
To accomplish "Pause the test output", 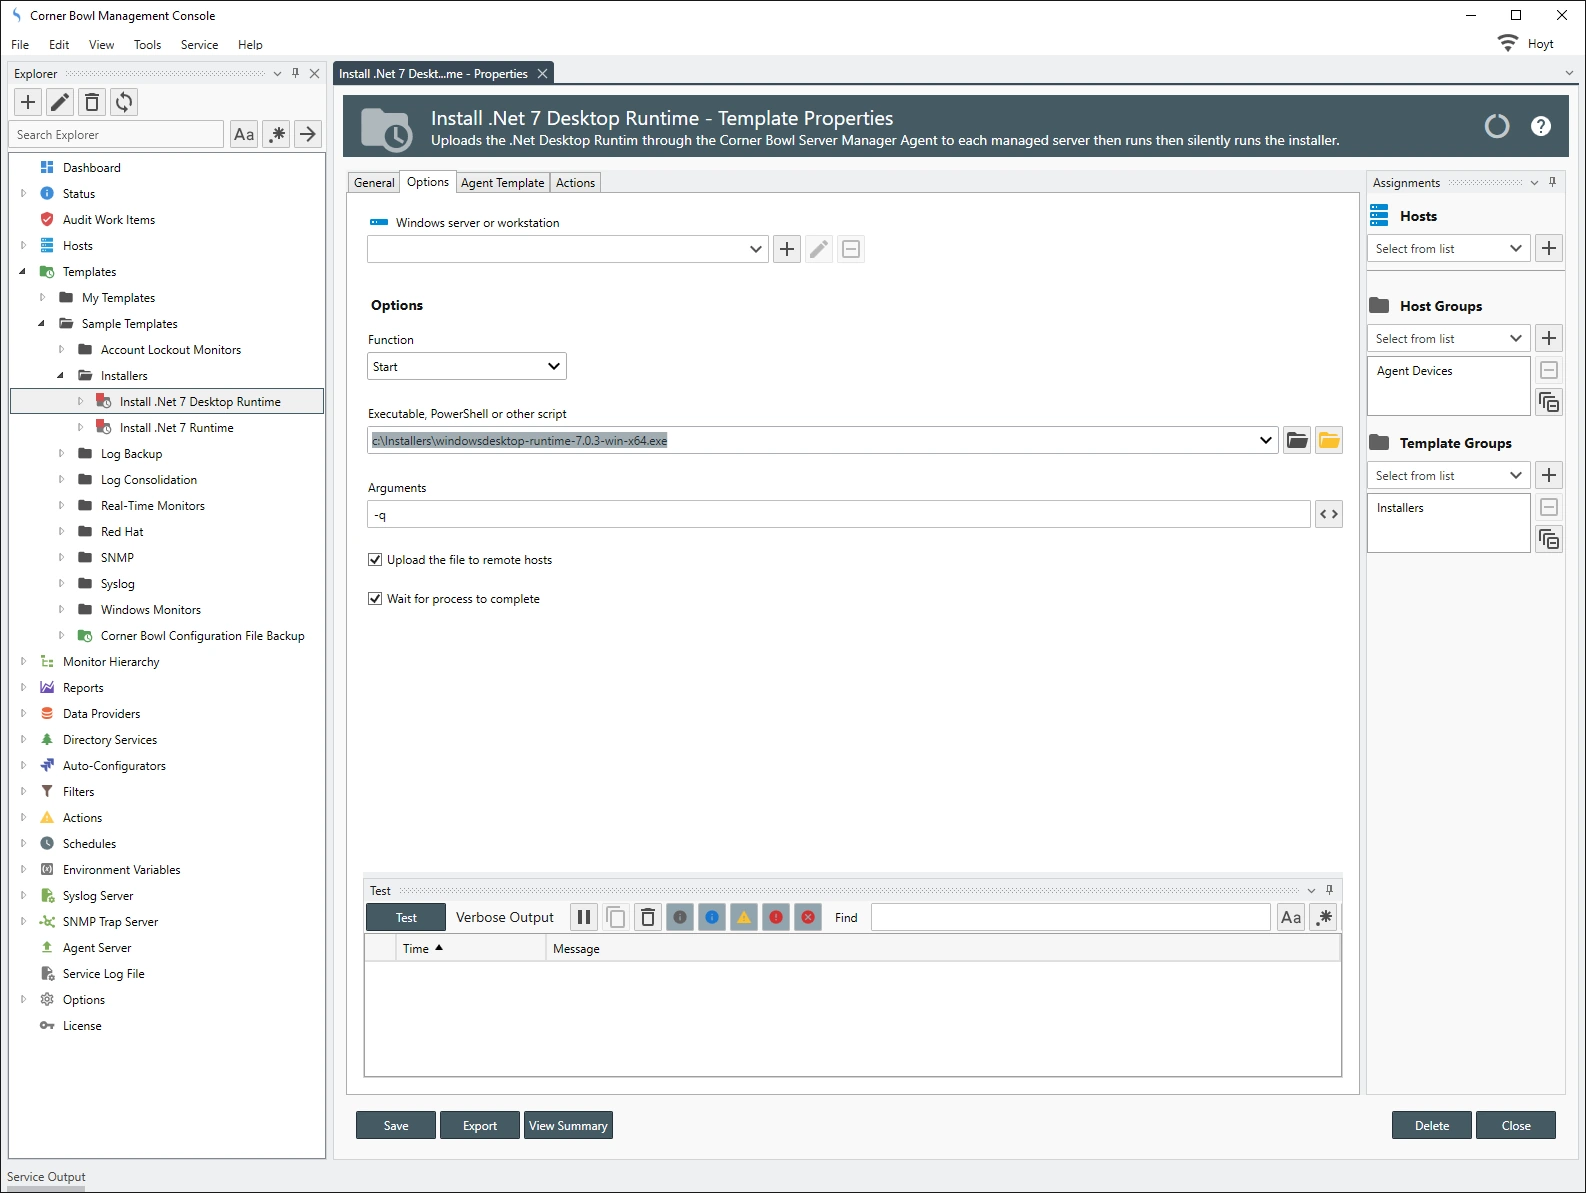I will (584, 917).
